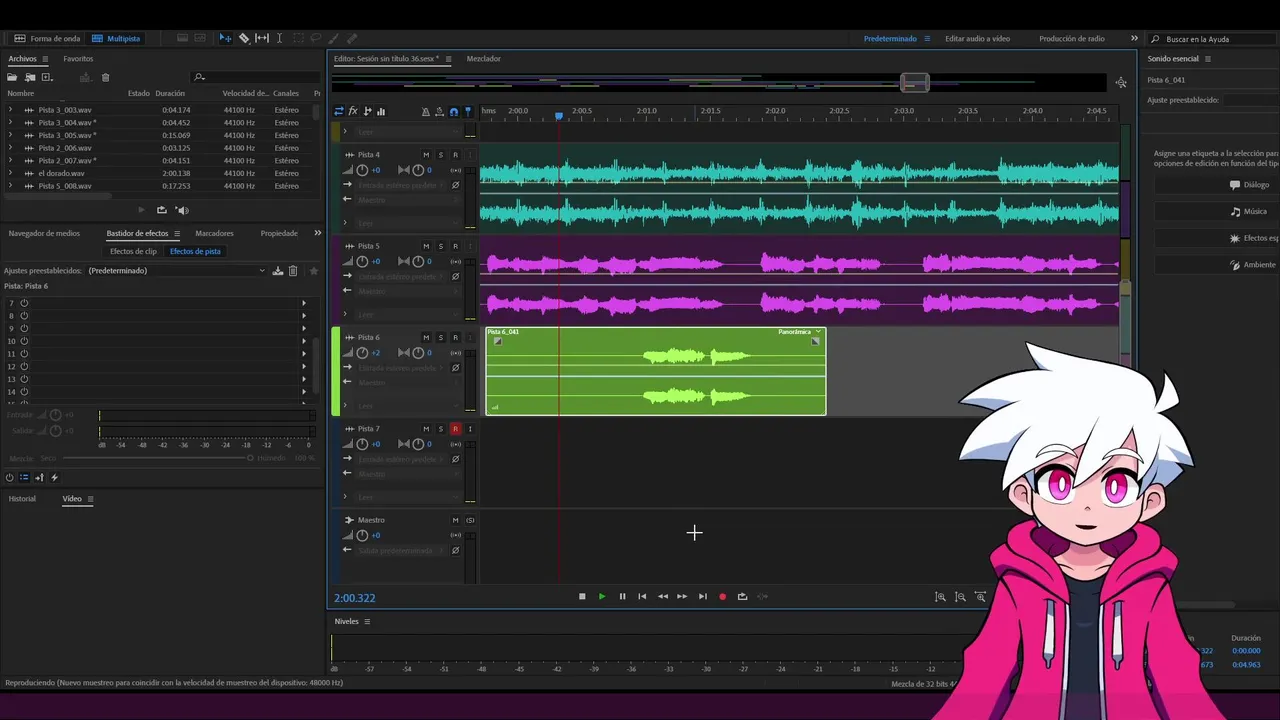Open effect menu arrow for slot 12
This screenshot has width=1280, height=720.
pos(304,366)
